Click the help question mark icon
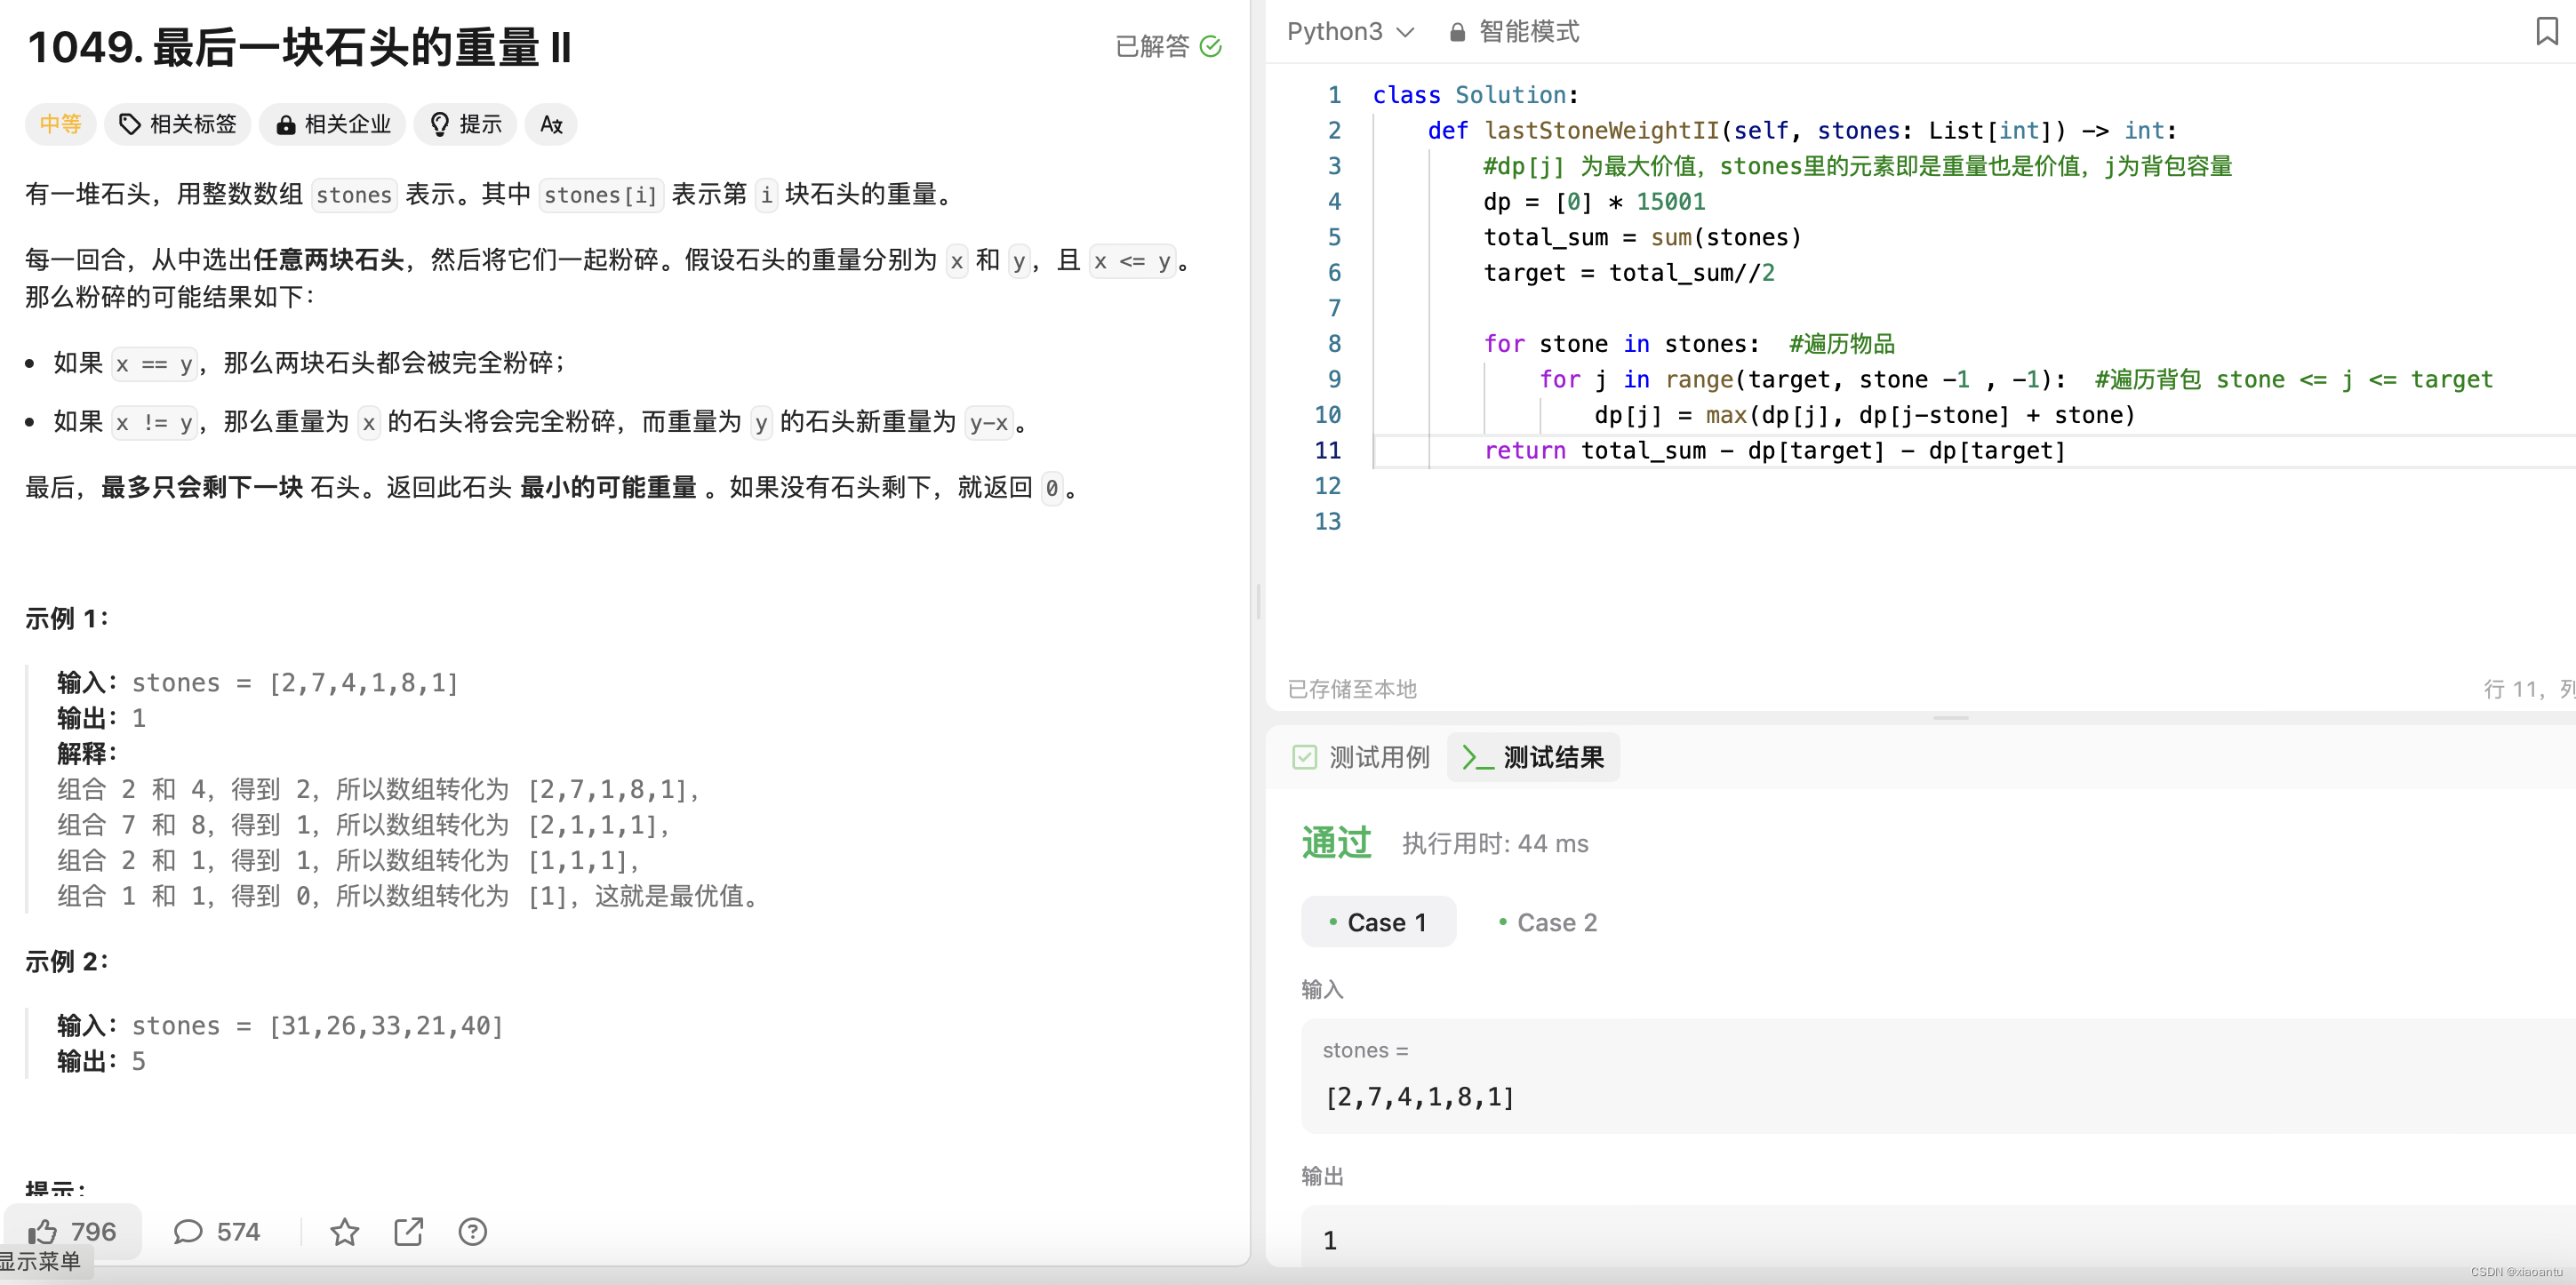Image resolution: width=2576 pixels, height=1285 pixels. tap(472, 1231)
